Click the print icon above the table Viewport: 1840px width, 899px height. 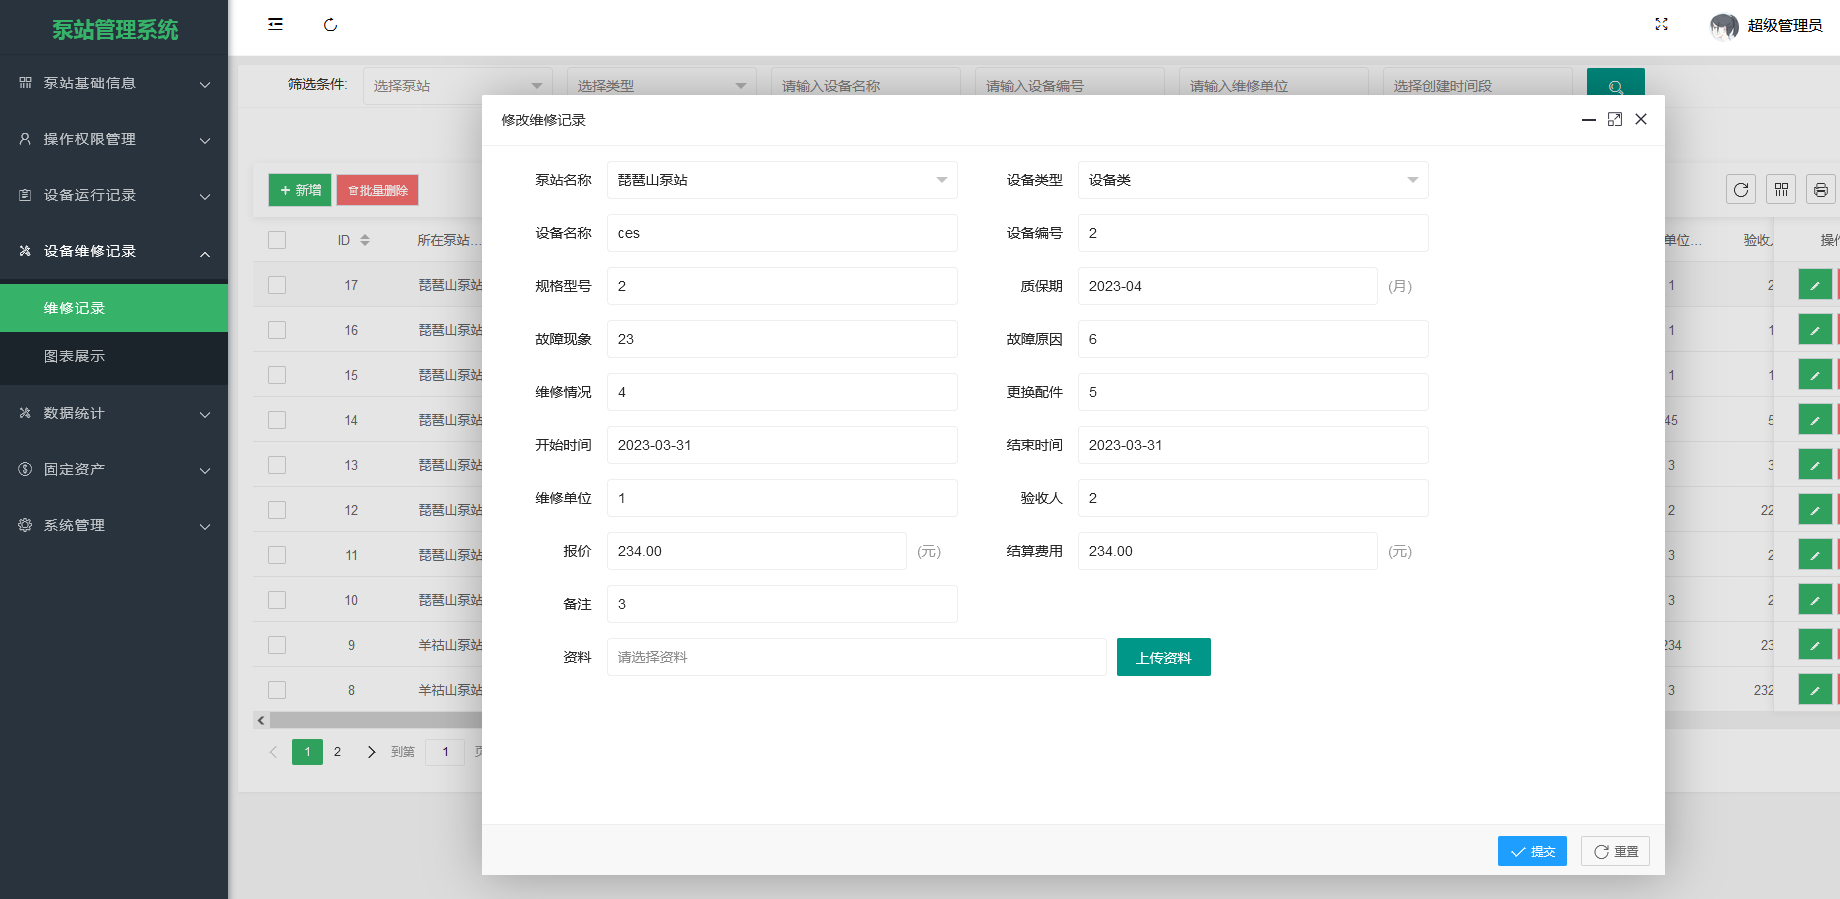point(1821,190)
